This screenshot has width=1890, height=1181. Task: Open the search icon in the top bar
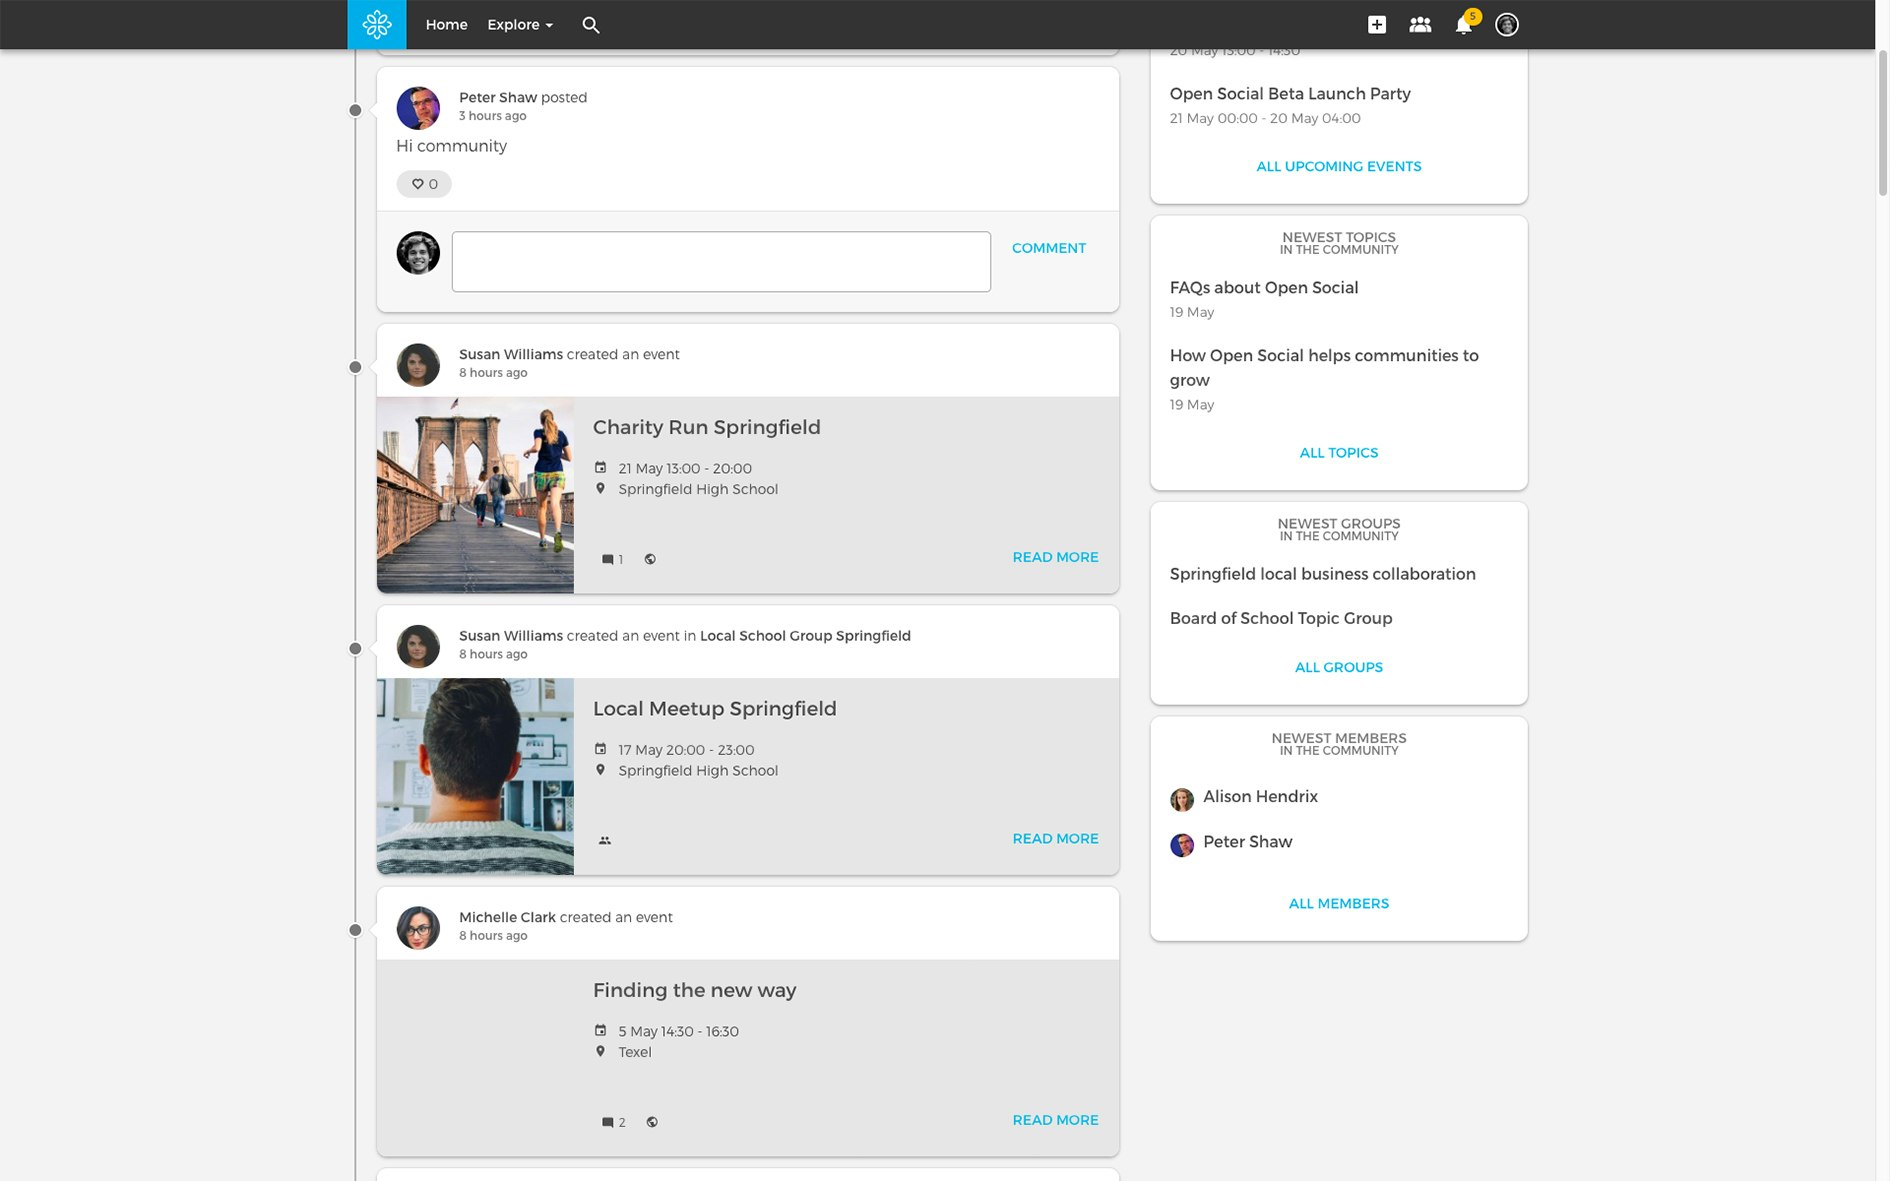[591, 25]
